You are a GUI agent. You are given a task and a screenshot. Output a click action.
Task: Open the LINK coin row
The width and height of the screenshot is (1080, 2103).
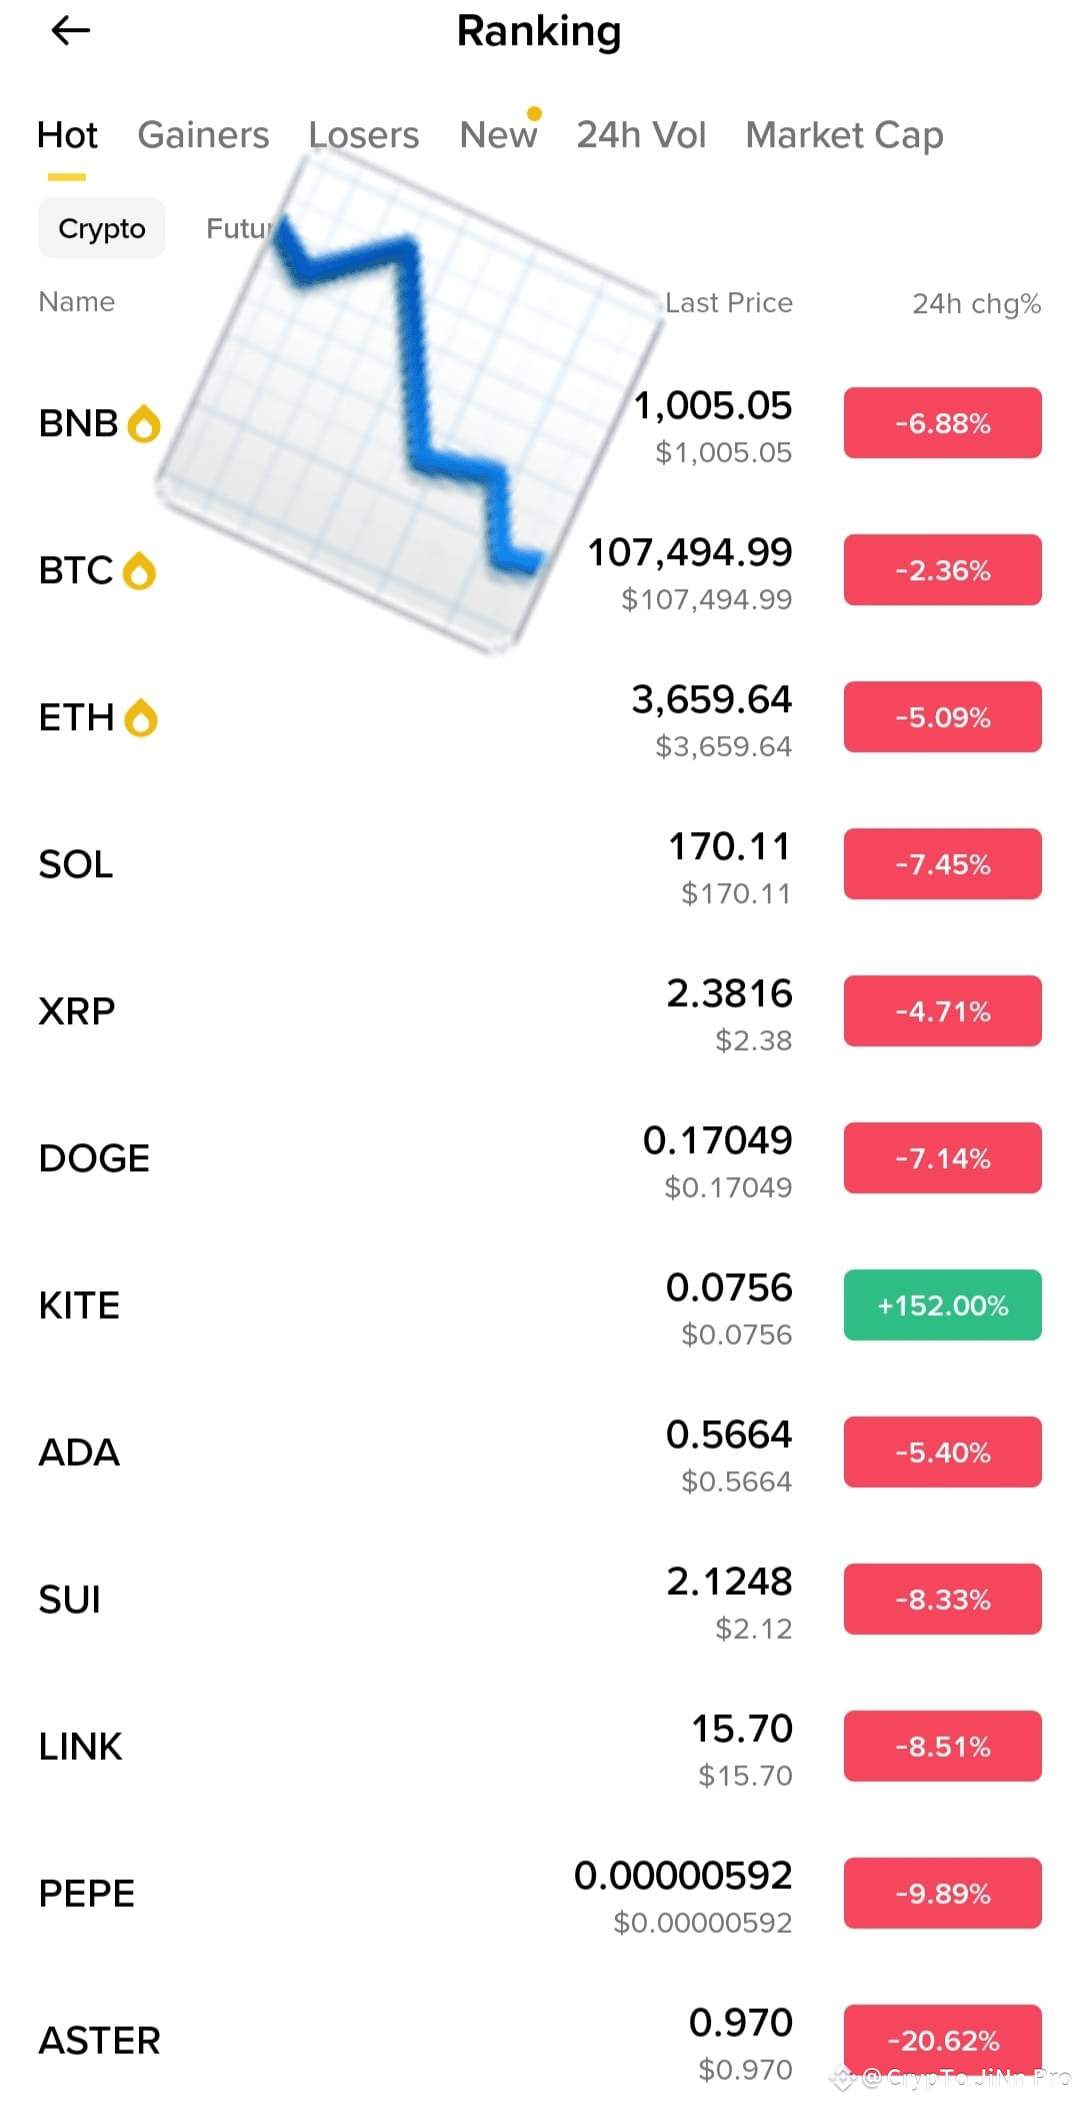click(540, 1746)
